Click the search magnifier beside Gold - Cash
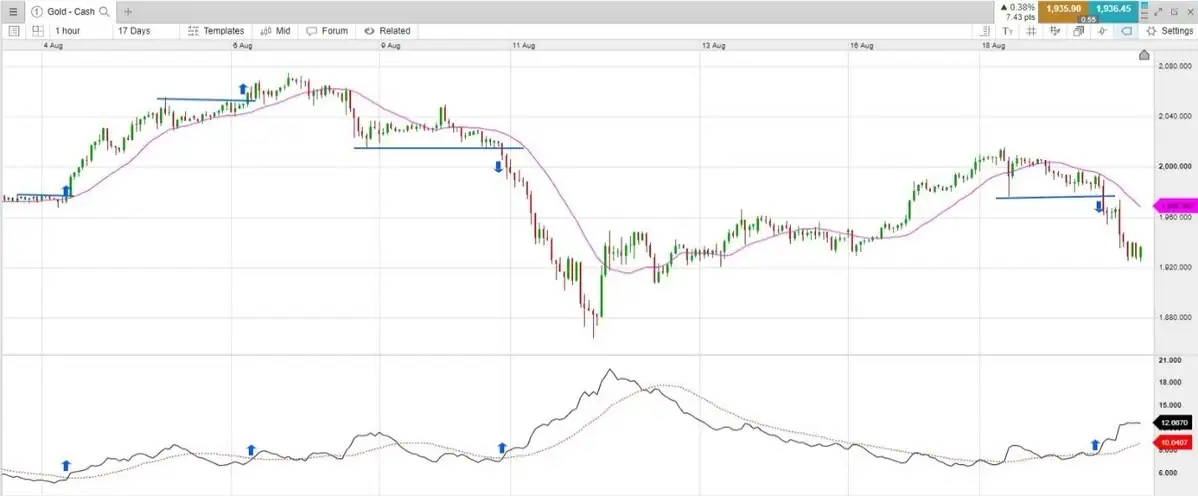 [x=102, y=12]
